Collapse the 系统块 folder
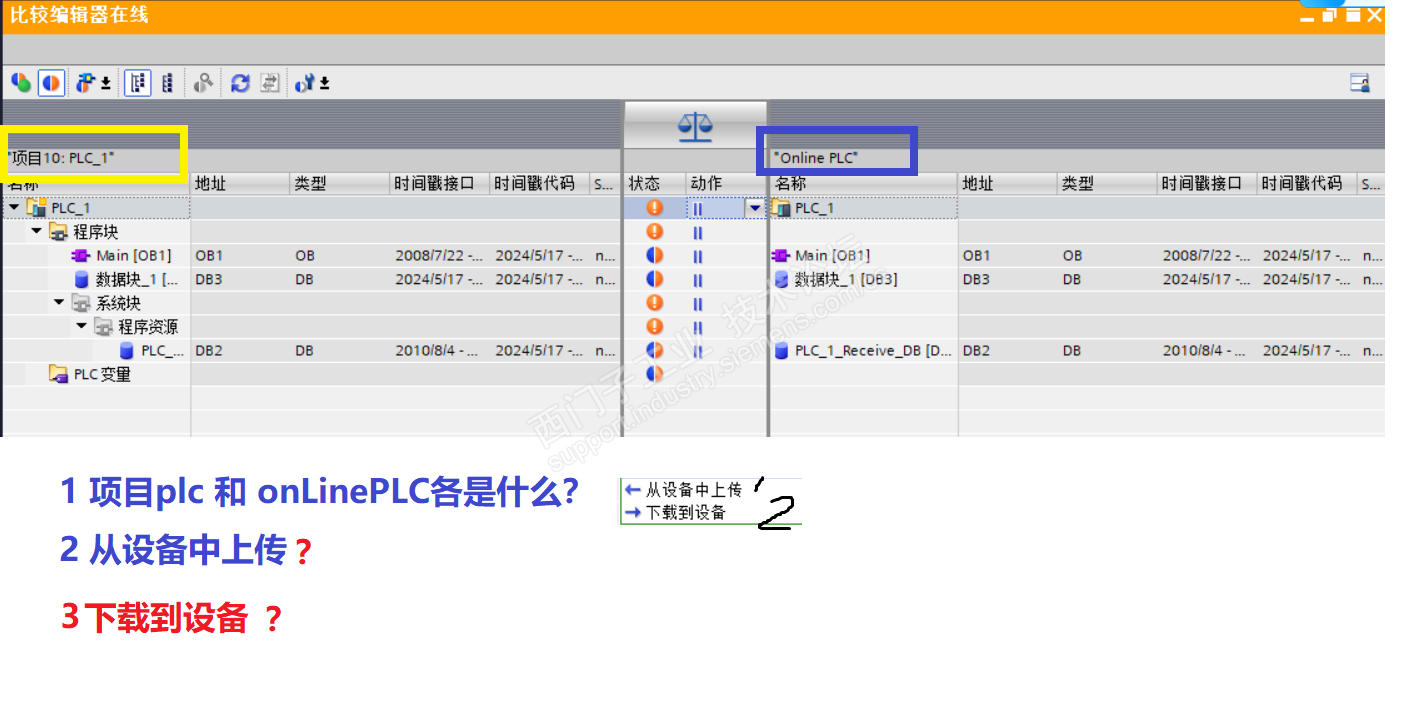The height and width of the screenshot is (706, 1416). [59, 303]
